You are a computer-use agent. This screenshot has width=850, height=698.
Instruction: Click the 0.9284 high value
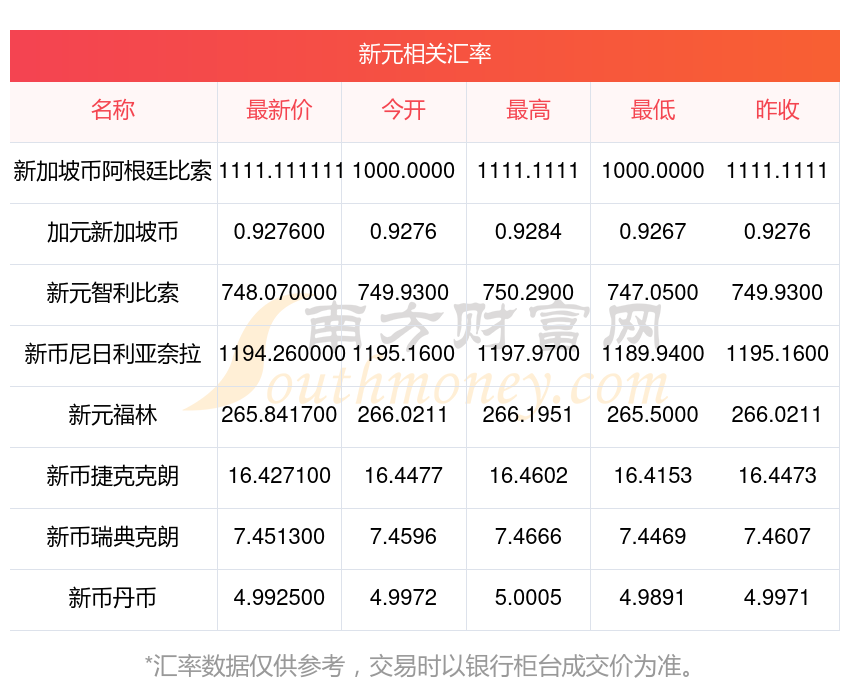pyautogui.click(x=528, y=232)
